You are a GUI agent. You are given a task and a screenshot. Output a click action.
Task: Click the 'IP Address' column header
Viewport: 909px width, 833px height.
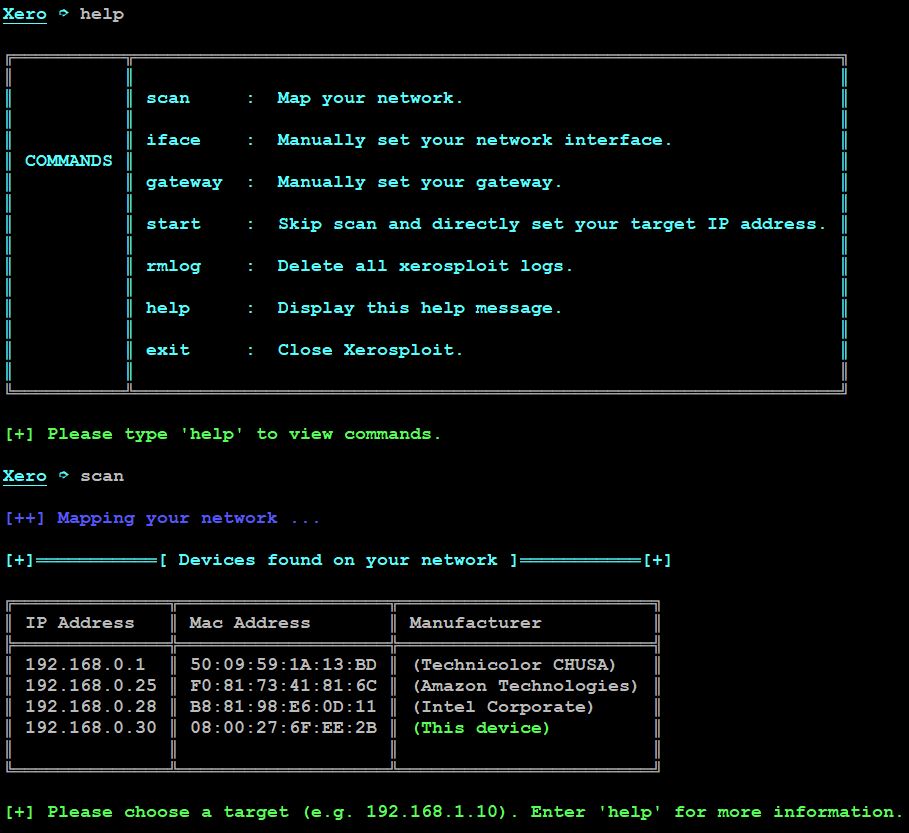[80, 623]
